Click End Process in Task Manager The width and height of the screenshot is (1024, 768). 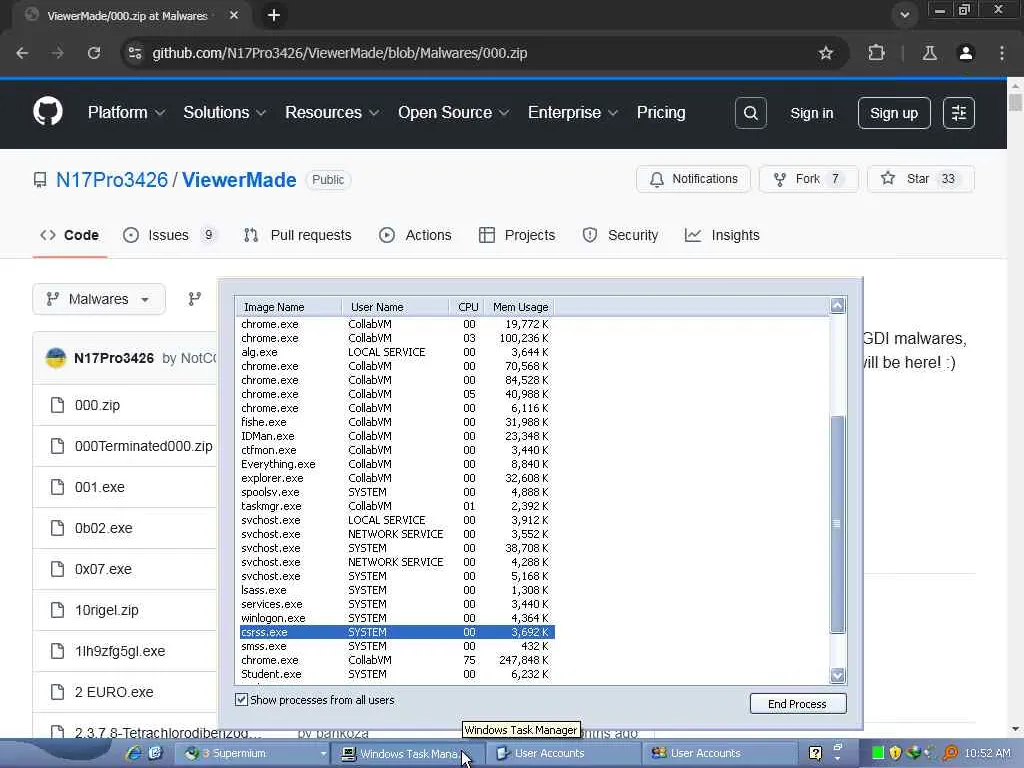[x=798, y=703]
